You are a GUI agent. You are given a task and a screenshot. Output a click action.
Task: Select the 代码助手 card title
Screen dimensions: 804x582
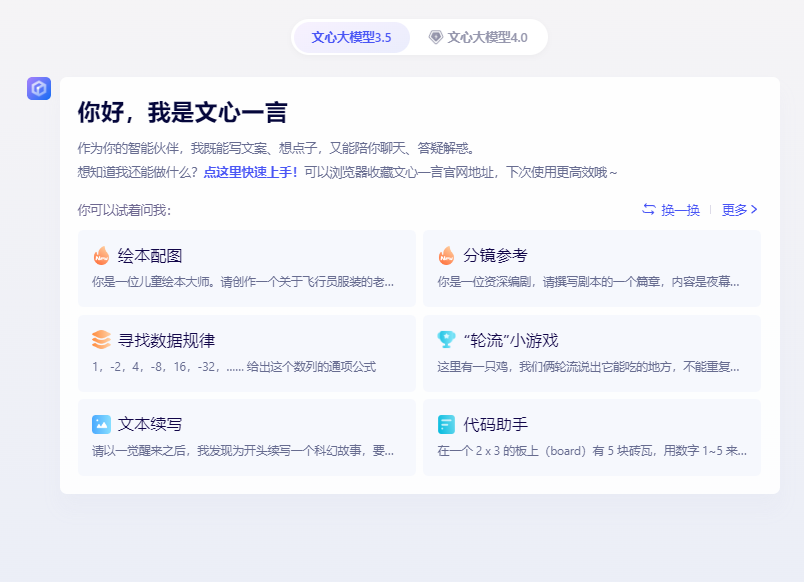[x=495, y=425]
